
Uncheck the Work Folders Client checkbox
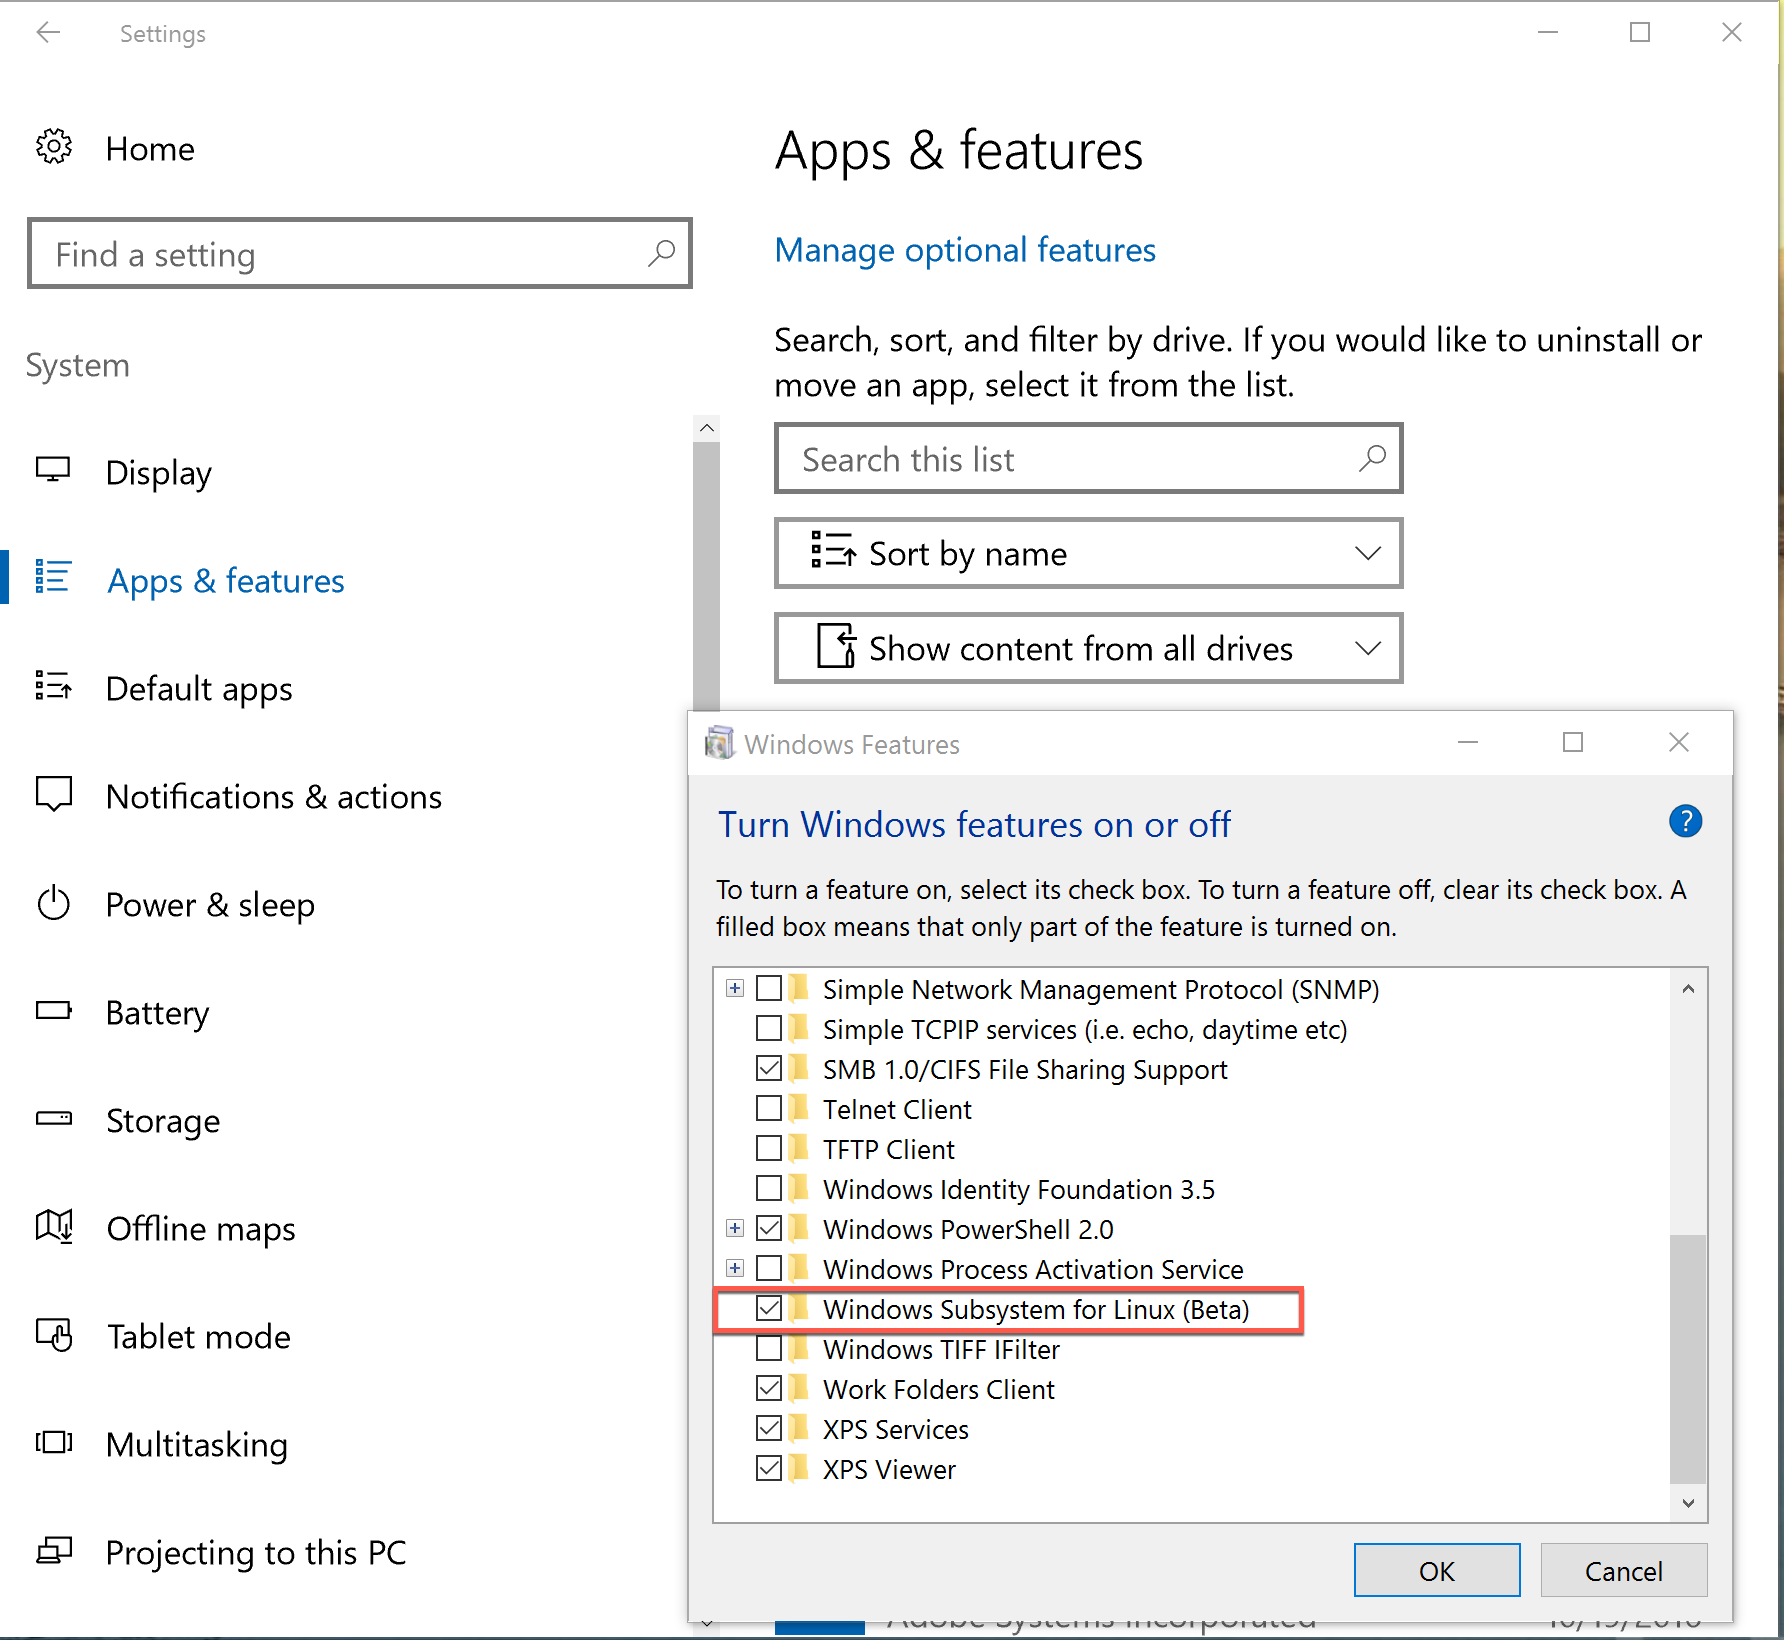coord(769,1389)
